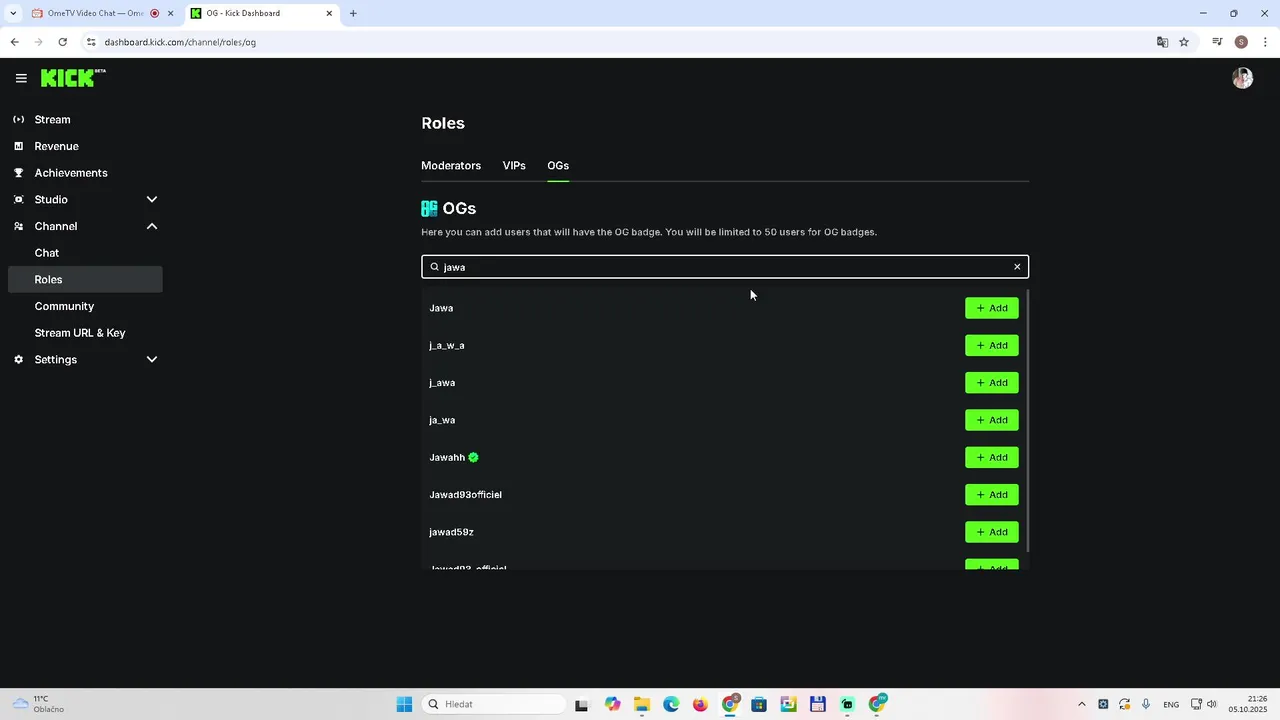The height and width of the screenshot is (720, 1280).
Task: Show hidden system tray icons
Action: pyautogui.click(x=1081, y=704)
